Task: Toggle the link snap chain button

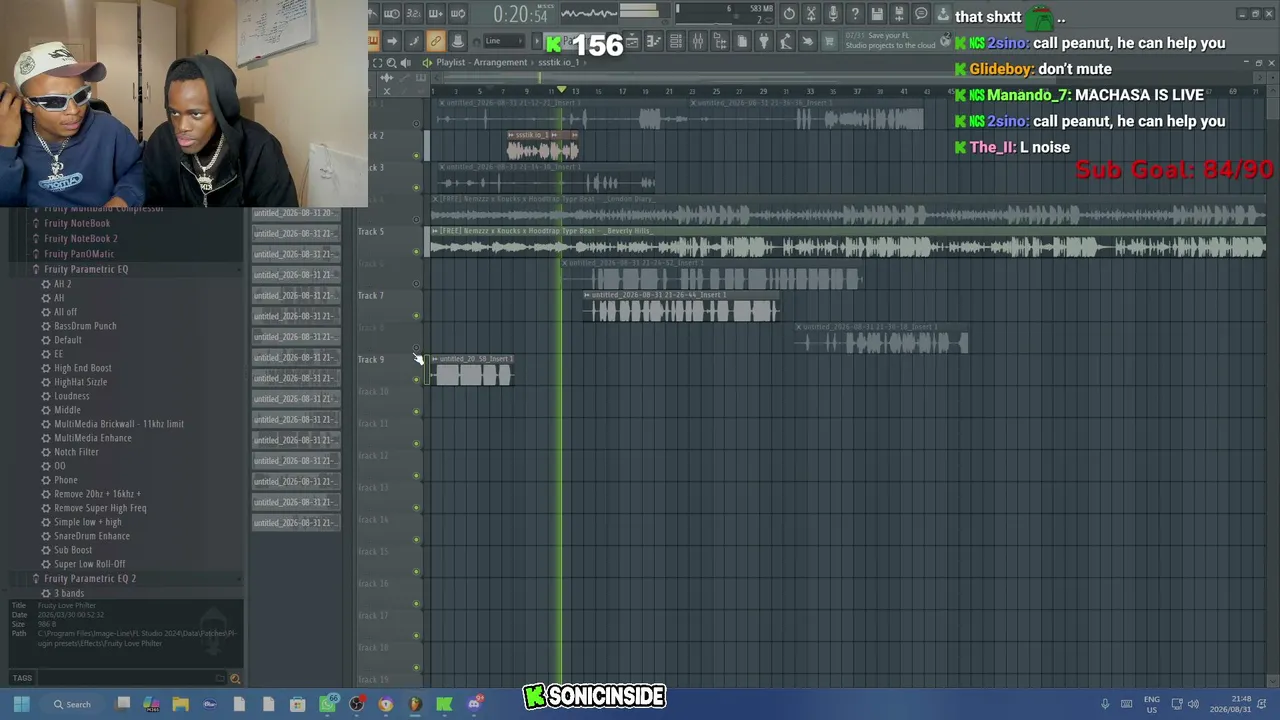Action: click(435, 41)
